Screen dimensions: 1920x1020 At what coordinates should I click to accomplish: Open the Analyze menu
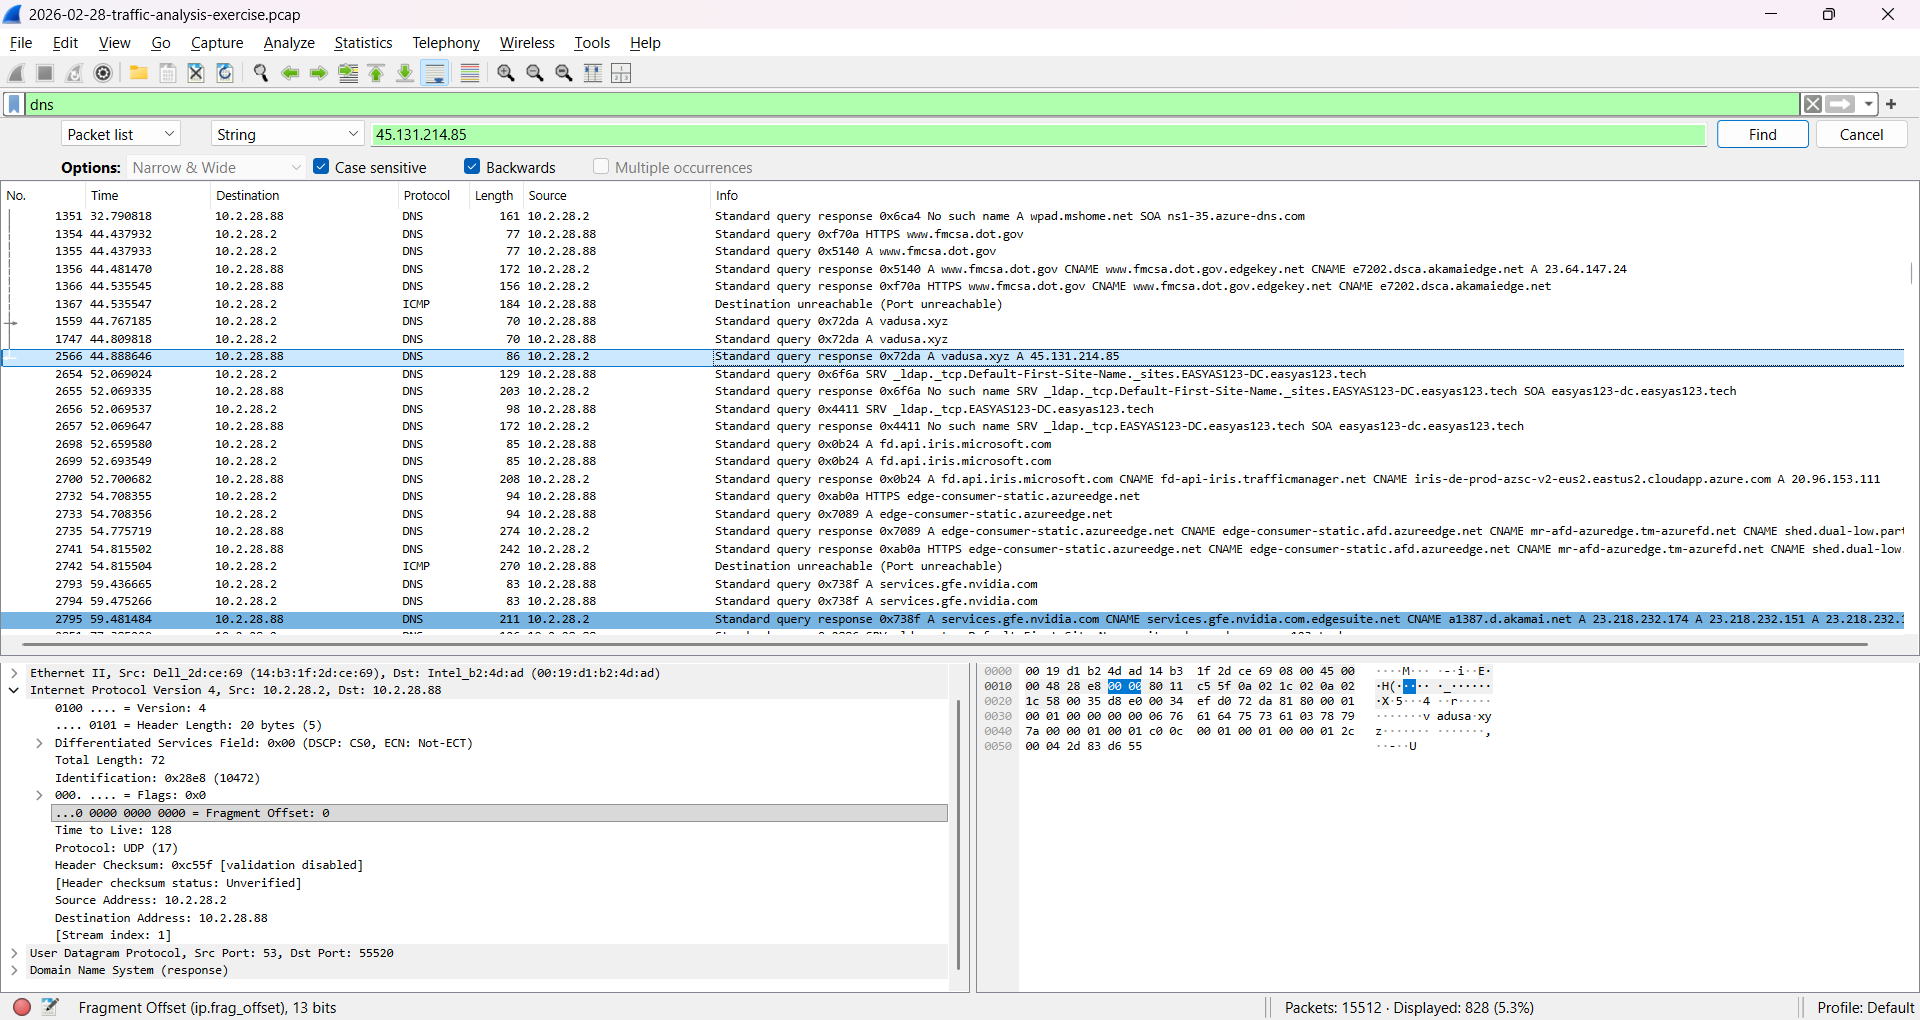point(288,43)
